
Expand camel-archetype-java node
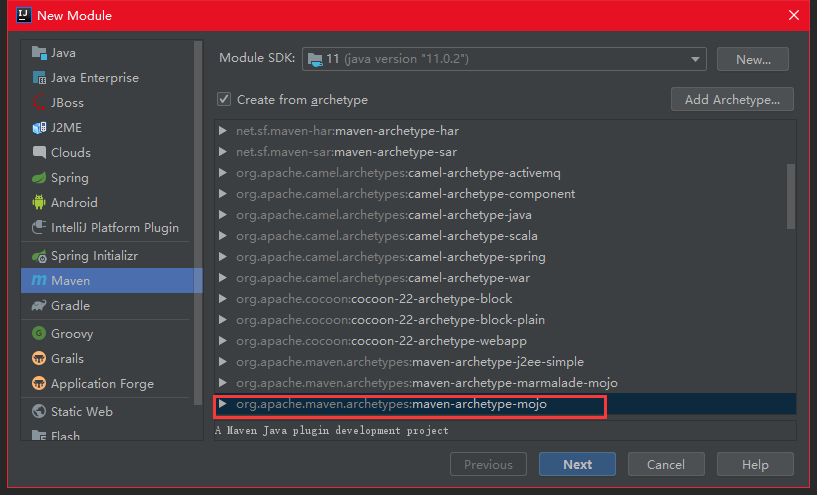[223, 215]
